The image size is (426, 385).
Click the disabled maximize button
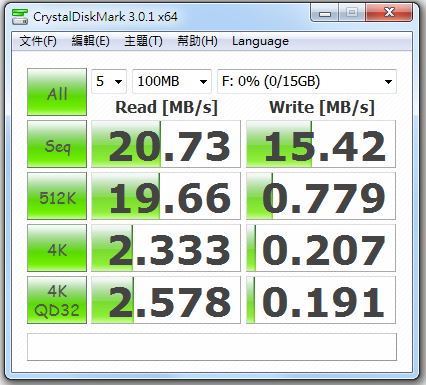[352, 13]
